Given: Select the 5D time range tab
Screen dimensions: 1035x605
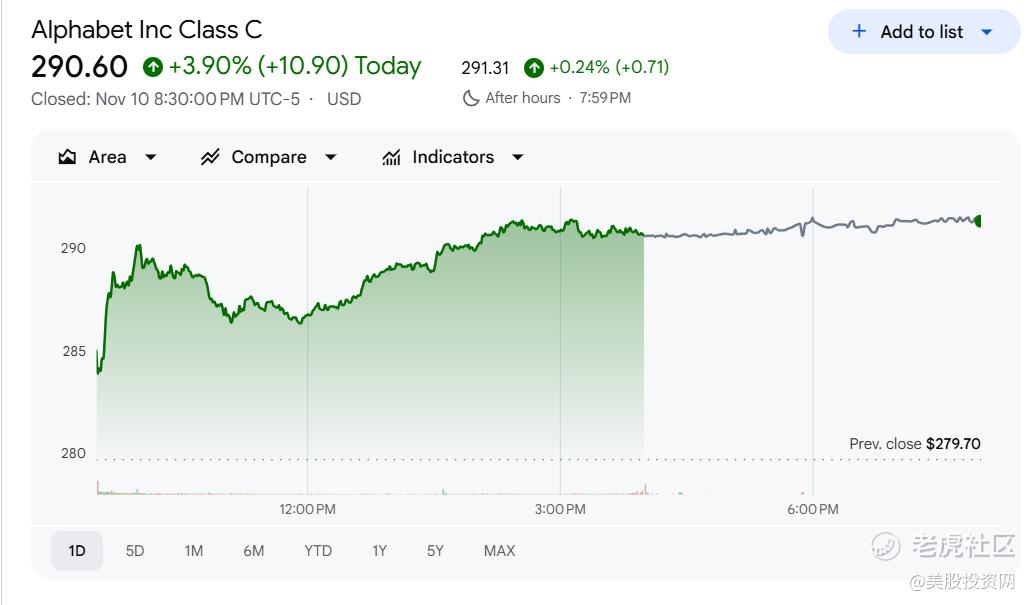Looking at the screenshot, I should click(x=135, y=551).
